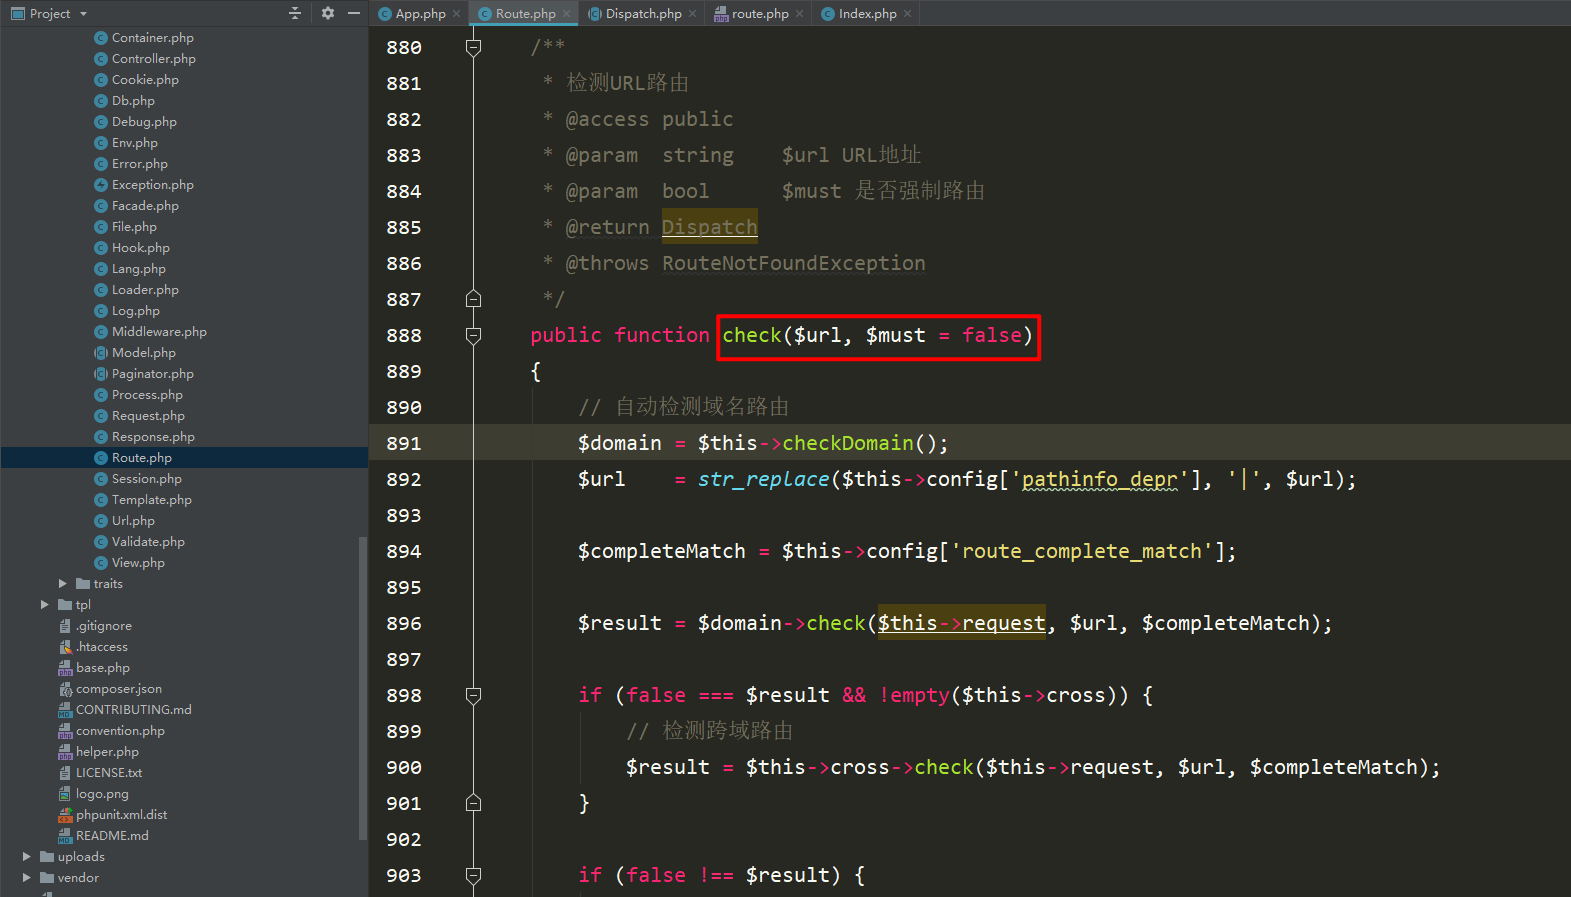Click the .gitignore file icon
Viewport: 1571px width, 897px height.
(x=65, y=626)
